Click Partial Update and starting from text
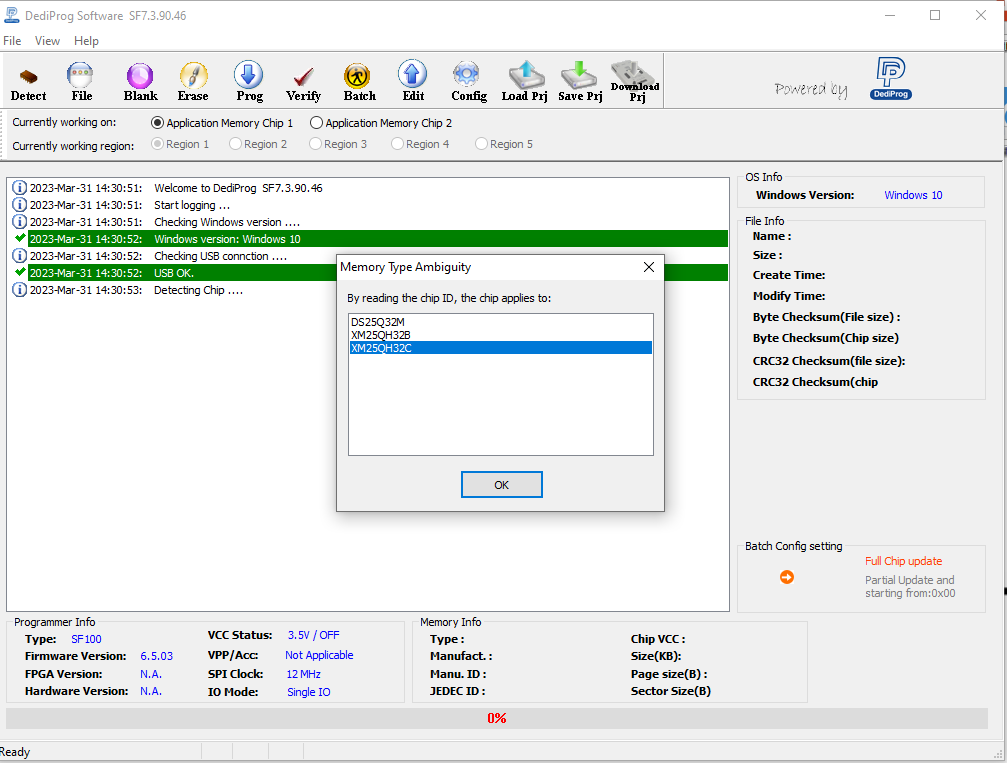The width and height of the screenshot is (1007, 763). click(x=909, y=586)
